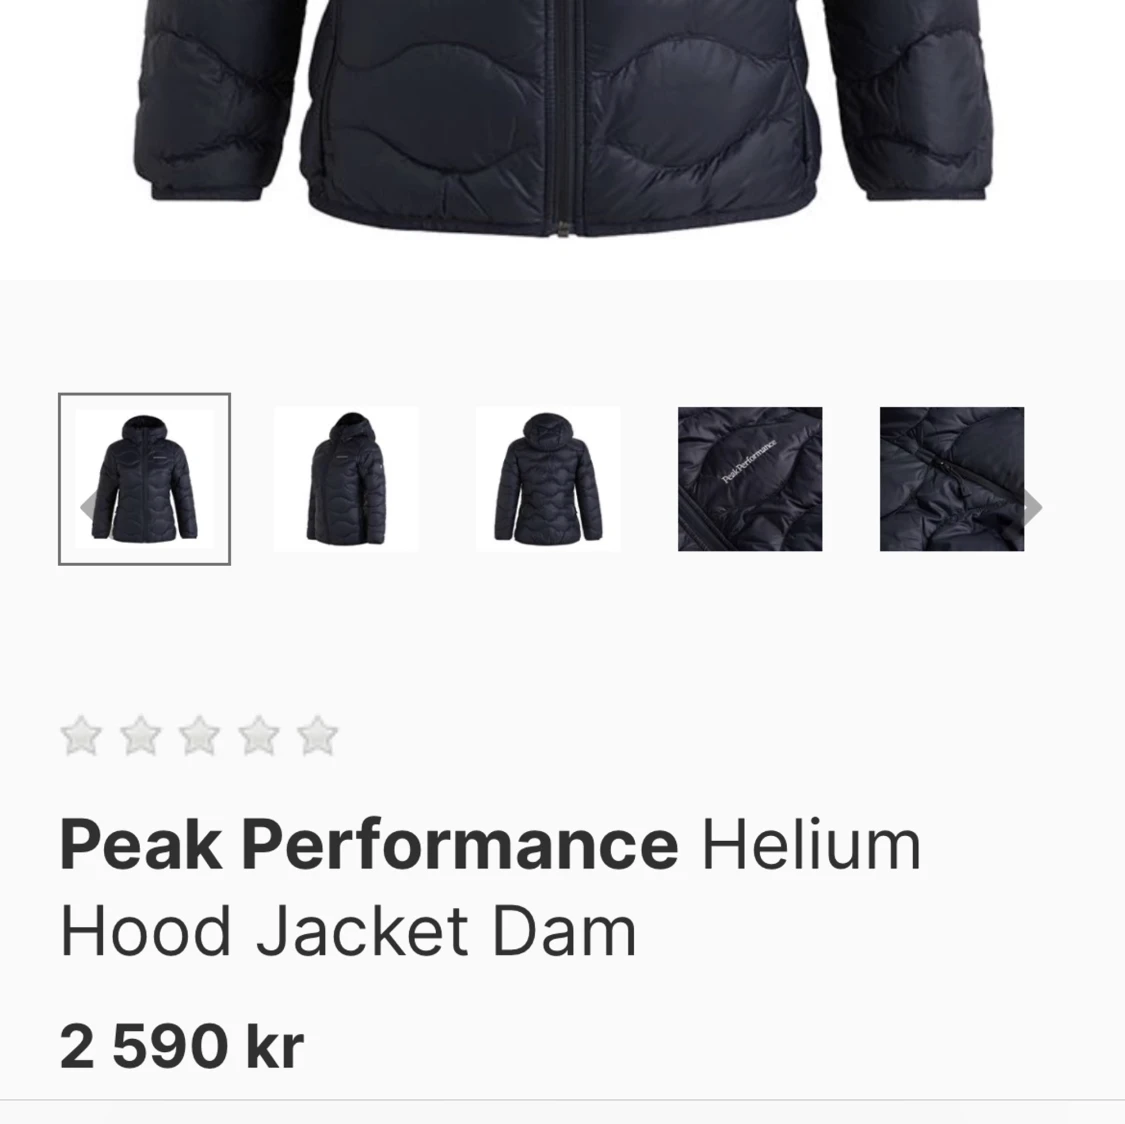Rate the product two stars

click(x=140, y=735)
